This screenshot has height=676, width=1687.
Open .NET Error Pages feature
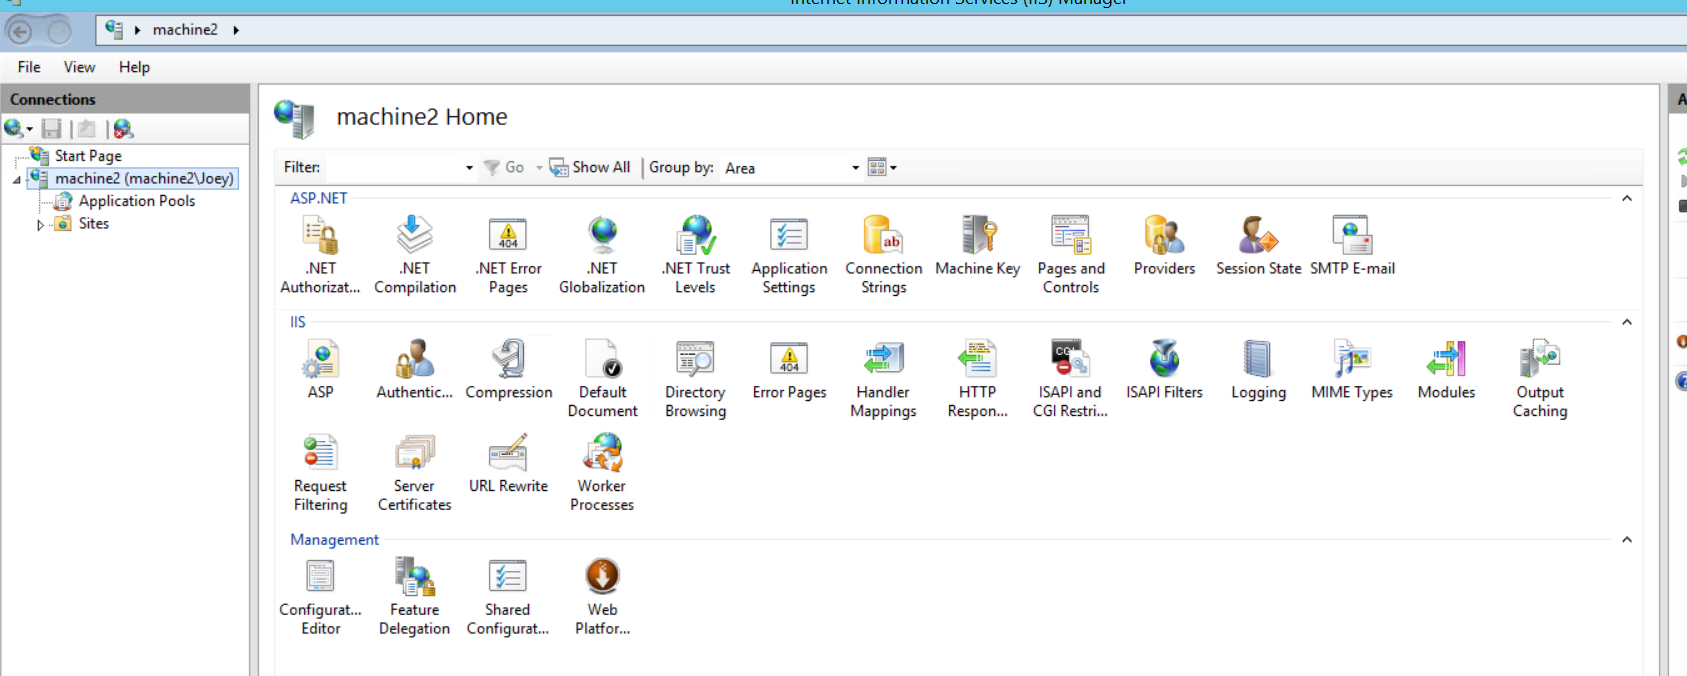coord(508,255)
